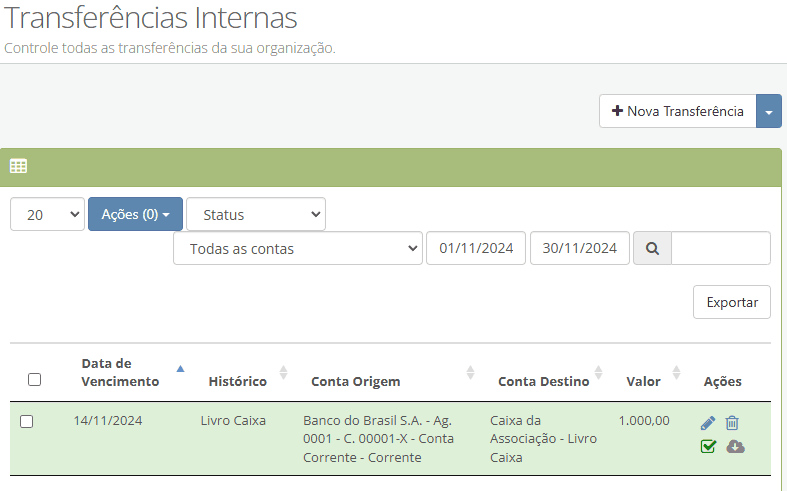Screen dimensions: 787x491
Task: Click the Valor column header text
Action: tap(643, 382)
